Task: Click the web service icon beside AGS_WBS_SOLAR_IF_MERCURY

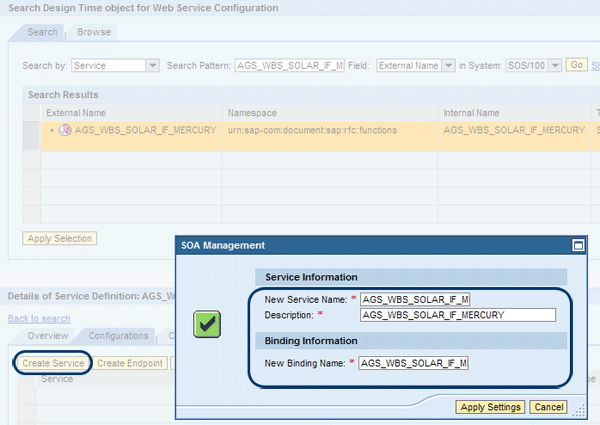Action: click(65, 130)
